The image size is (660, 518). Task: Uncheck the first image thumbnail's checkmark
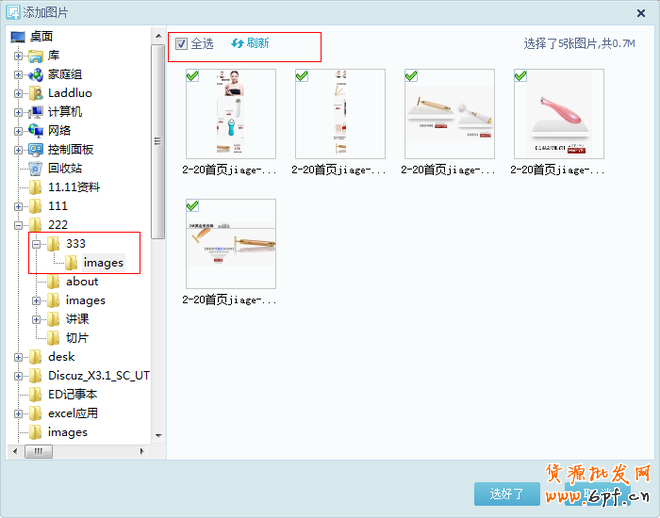click(x=192, y=75)
